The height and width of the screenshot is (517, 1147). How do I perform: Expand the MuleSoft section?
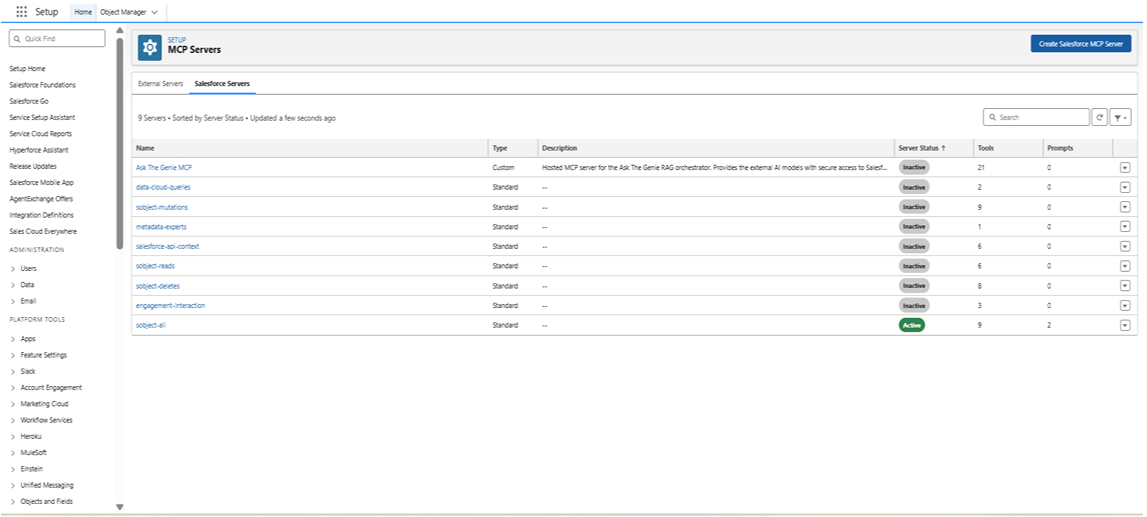coord(13,453)
